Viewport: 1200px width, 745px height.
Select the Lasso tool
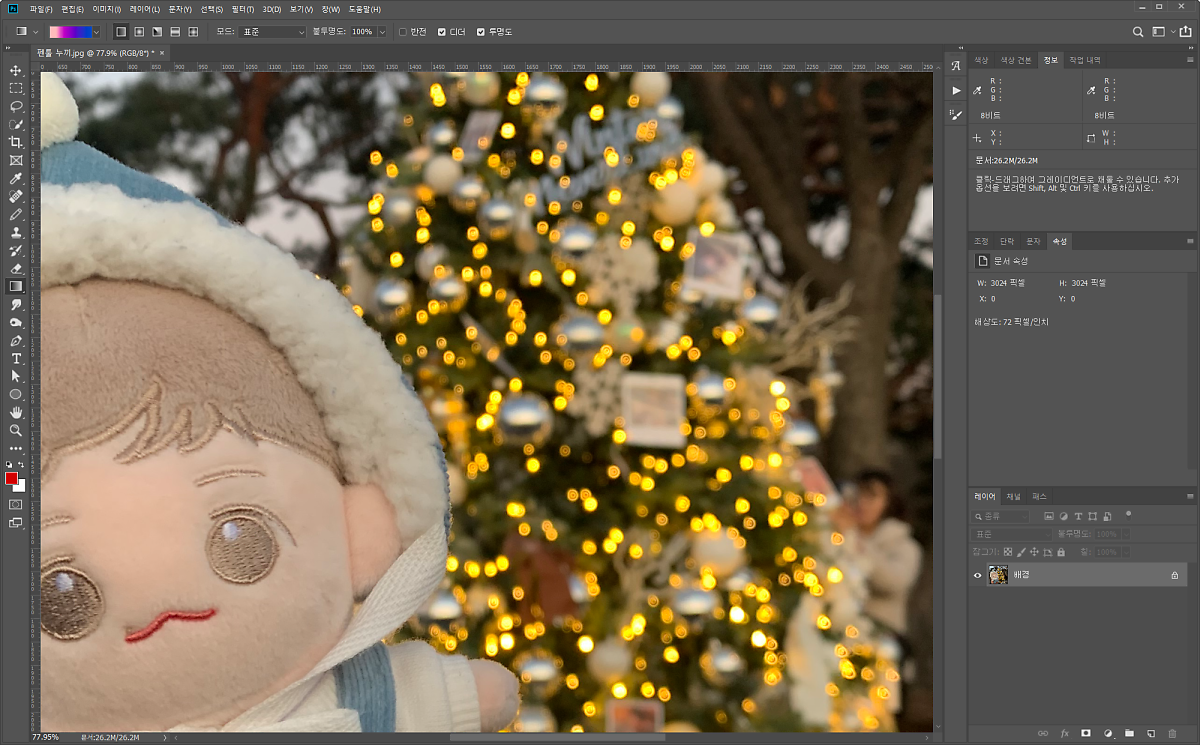pyautogui.click(x=16, y=106)
